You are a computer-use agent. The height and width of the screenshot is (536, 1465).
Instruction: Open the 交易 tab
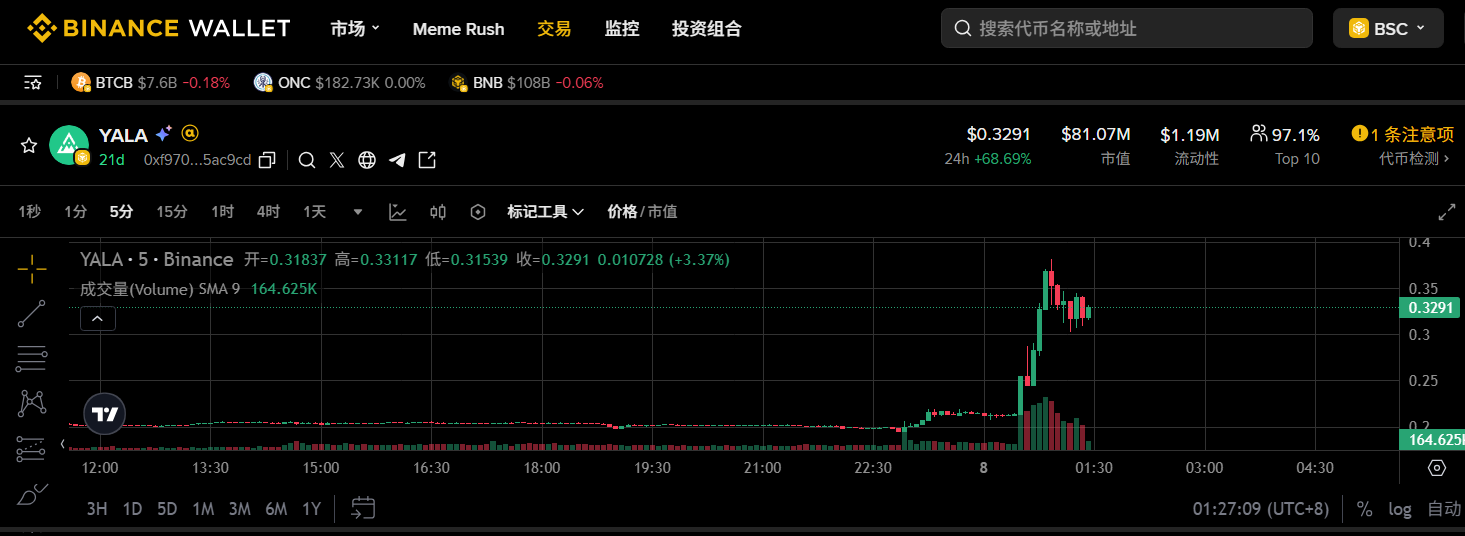click(554, 28)
